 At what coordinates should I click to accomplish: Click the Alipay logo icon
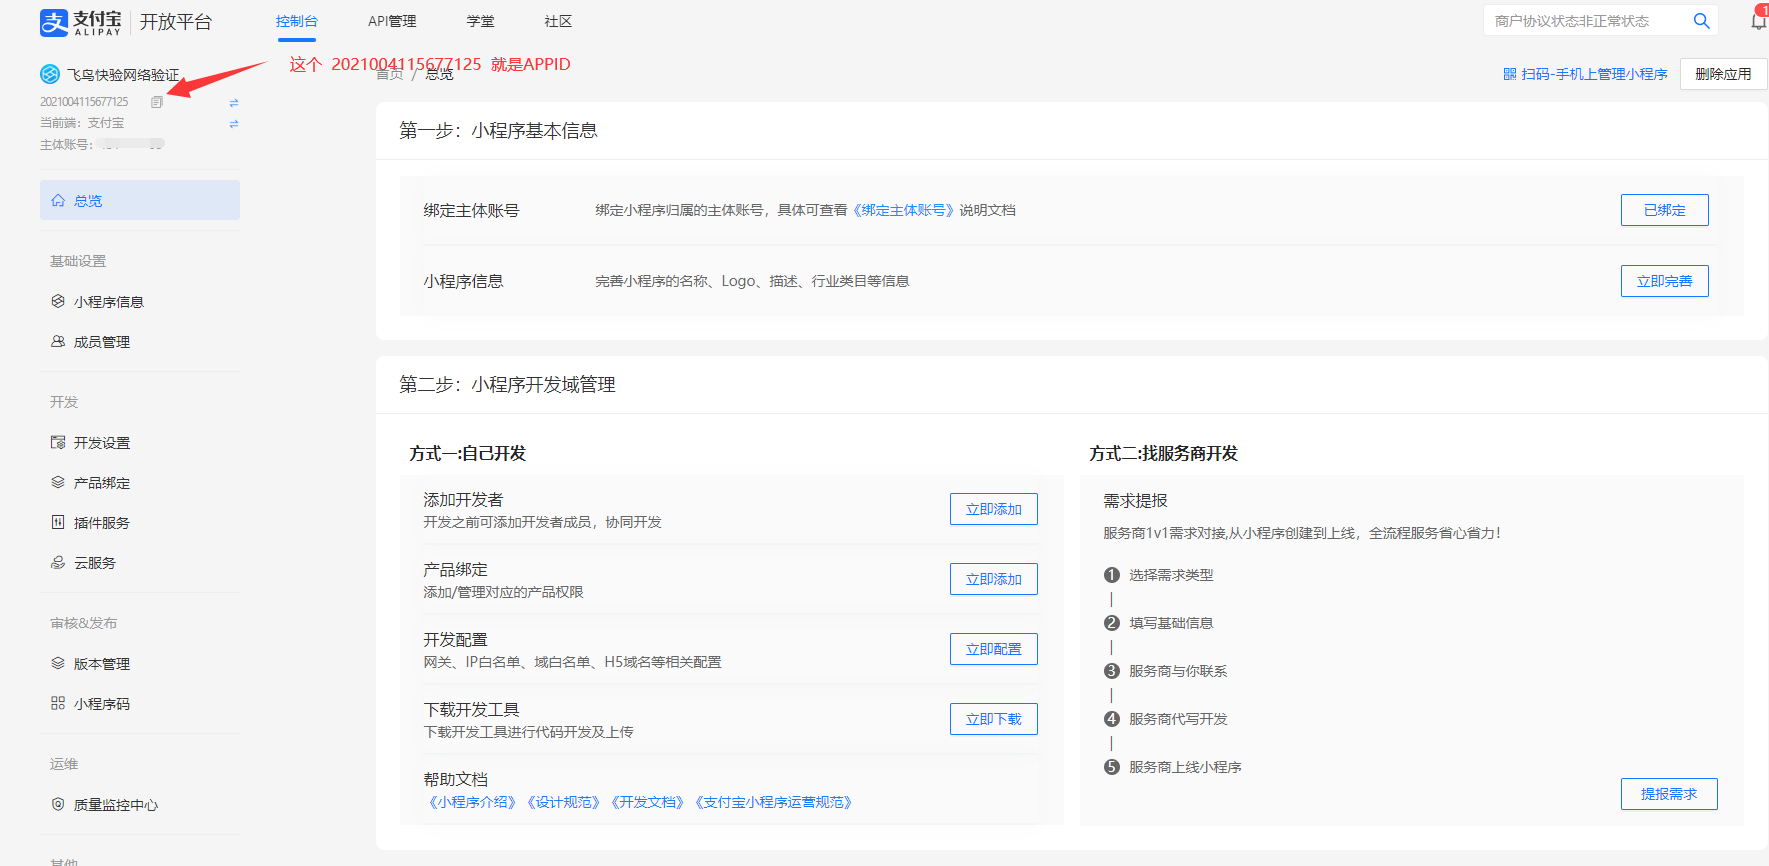54,22
